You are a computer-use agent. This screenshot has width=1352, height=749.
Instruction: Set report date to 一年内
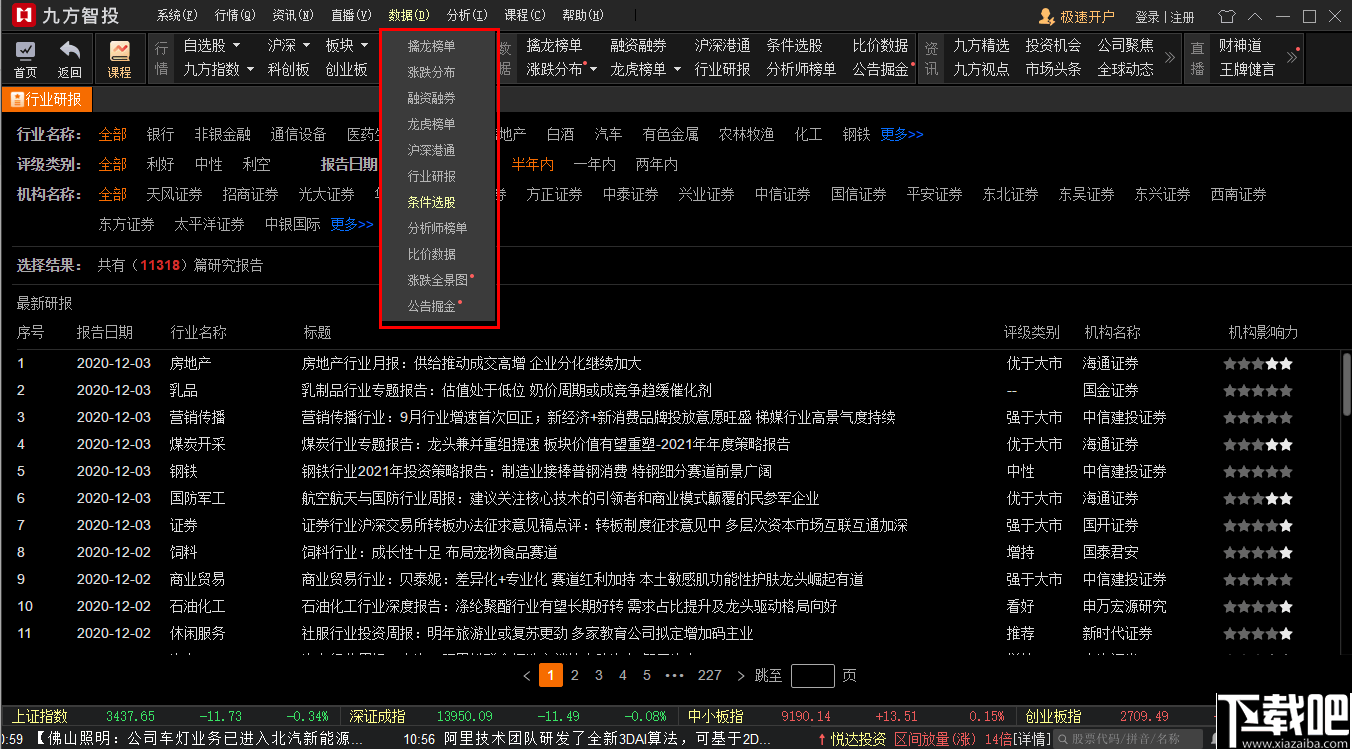[595, 164]
